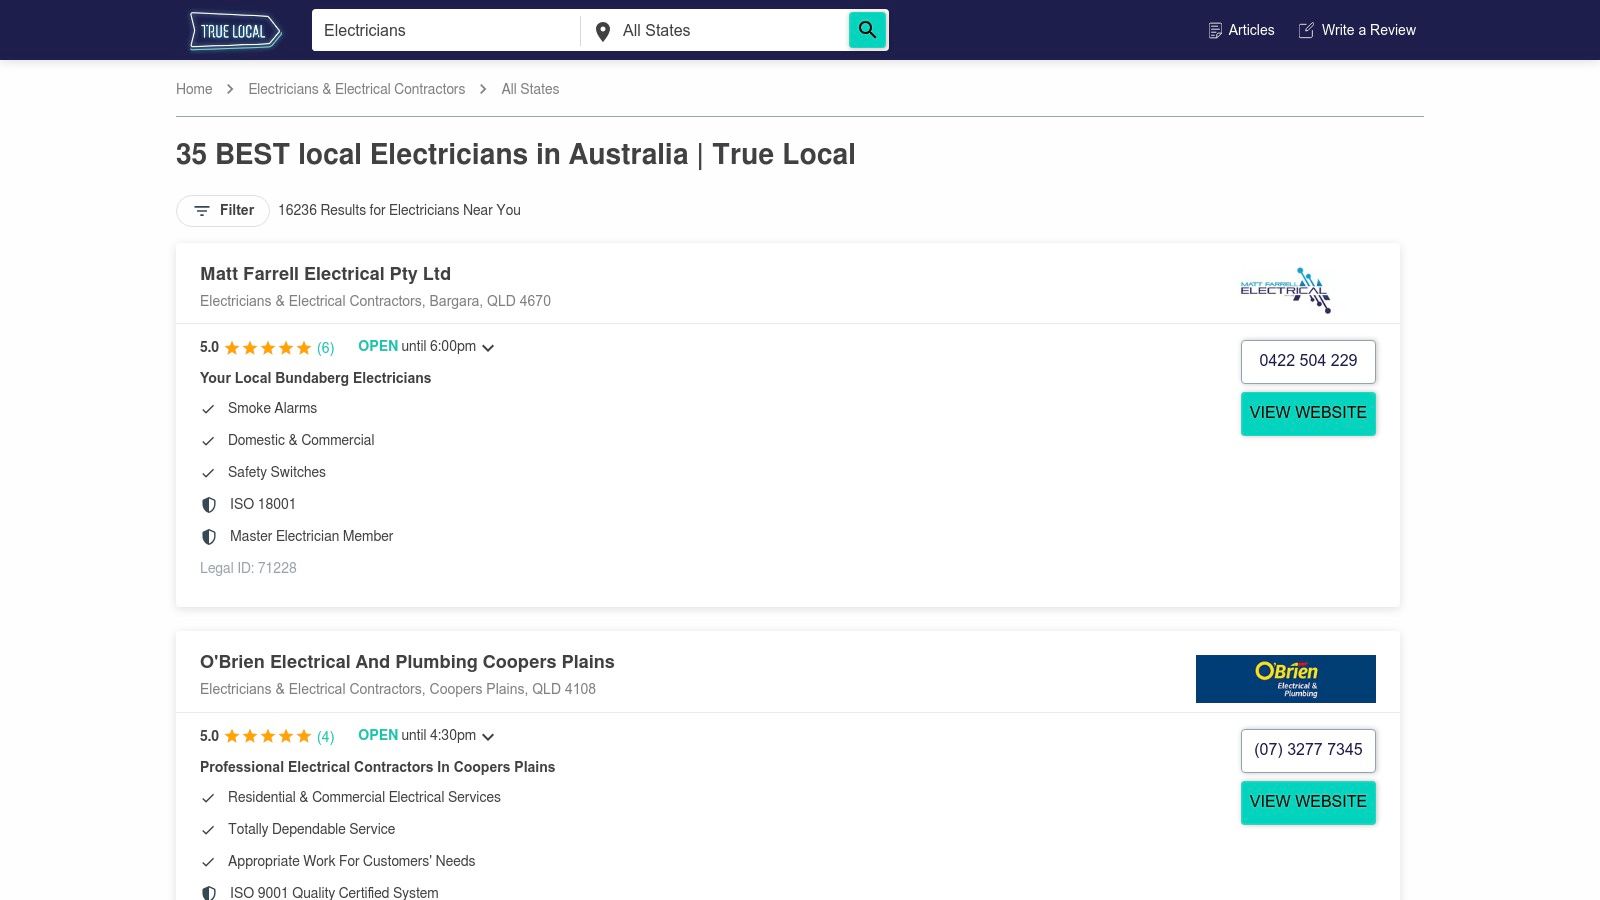This screenshot has height=900, width=1600.
Task: Open the Articles page
Action: [1241, 31]
